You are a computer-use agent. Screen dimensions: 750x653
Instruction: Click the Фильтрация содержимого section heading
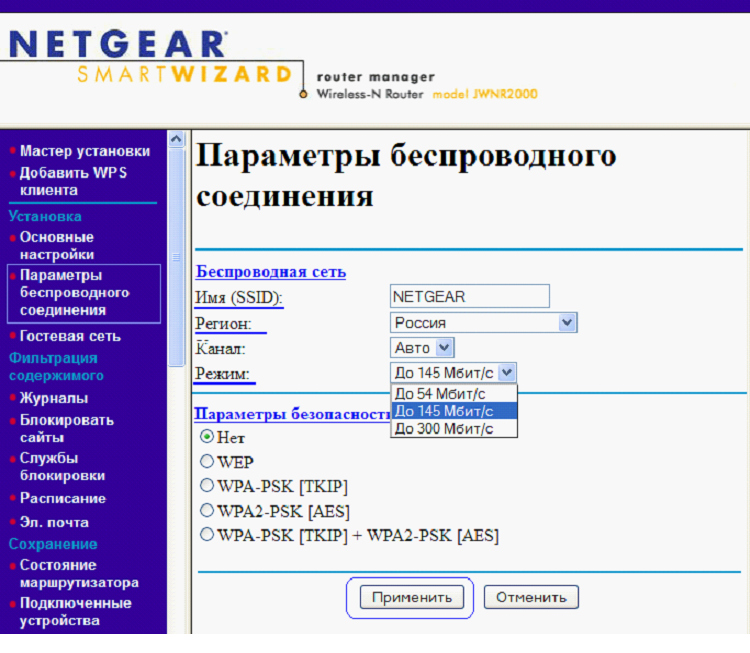(x=56, y=367)
